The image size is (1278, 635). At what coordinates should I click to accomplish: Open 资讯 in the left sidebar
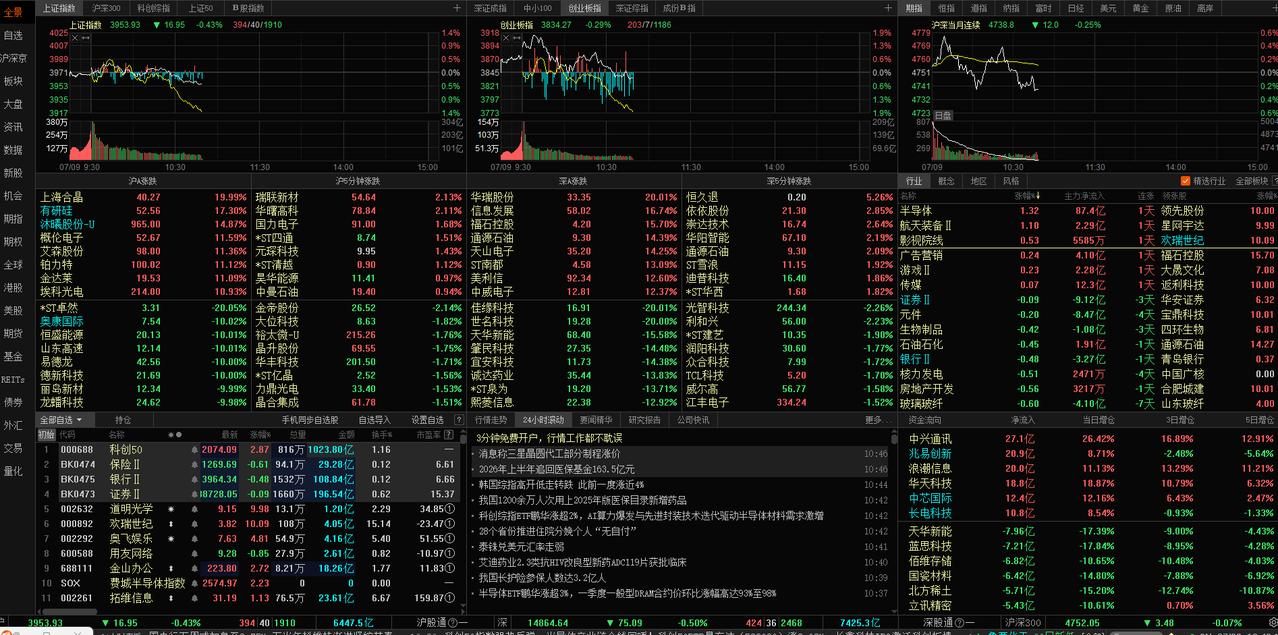[13, 127]
